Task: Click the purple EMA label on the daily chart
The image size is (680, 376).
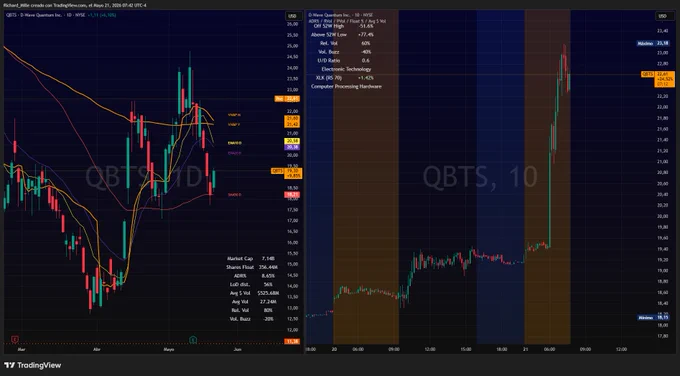Action: (x=235, y=153)
